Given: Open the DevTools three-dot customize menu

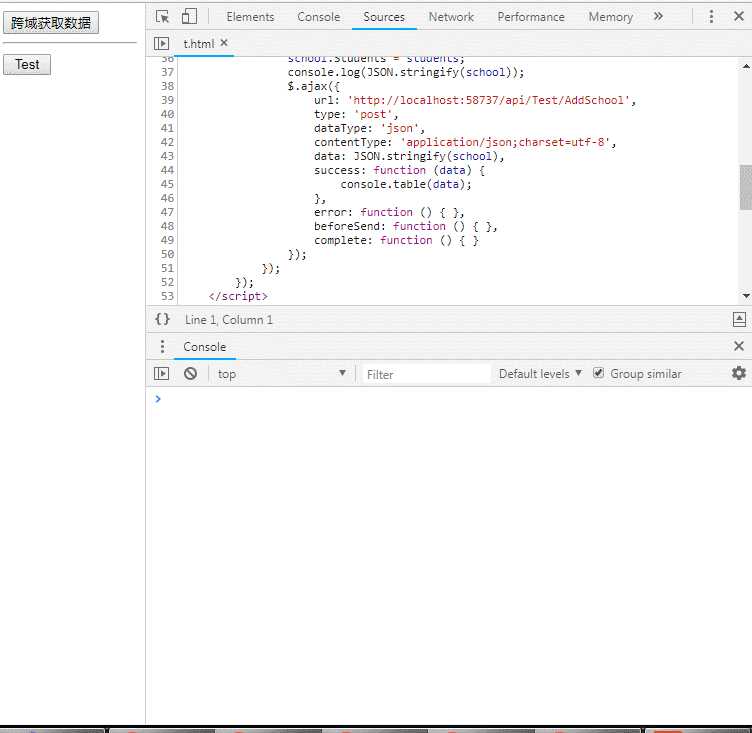Looking at the screenshot, I should coord(711,16).
